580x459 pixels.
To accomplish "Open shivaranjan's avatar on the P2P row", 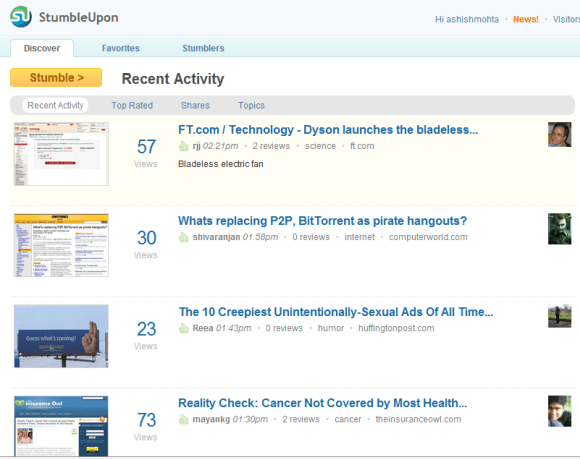I will (559, 229).
